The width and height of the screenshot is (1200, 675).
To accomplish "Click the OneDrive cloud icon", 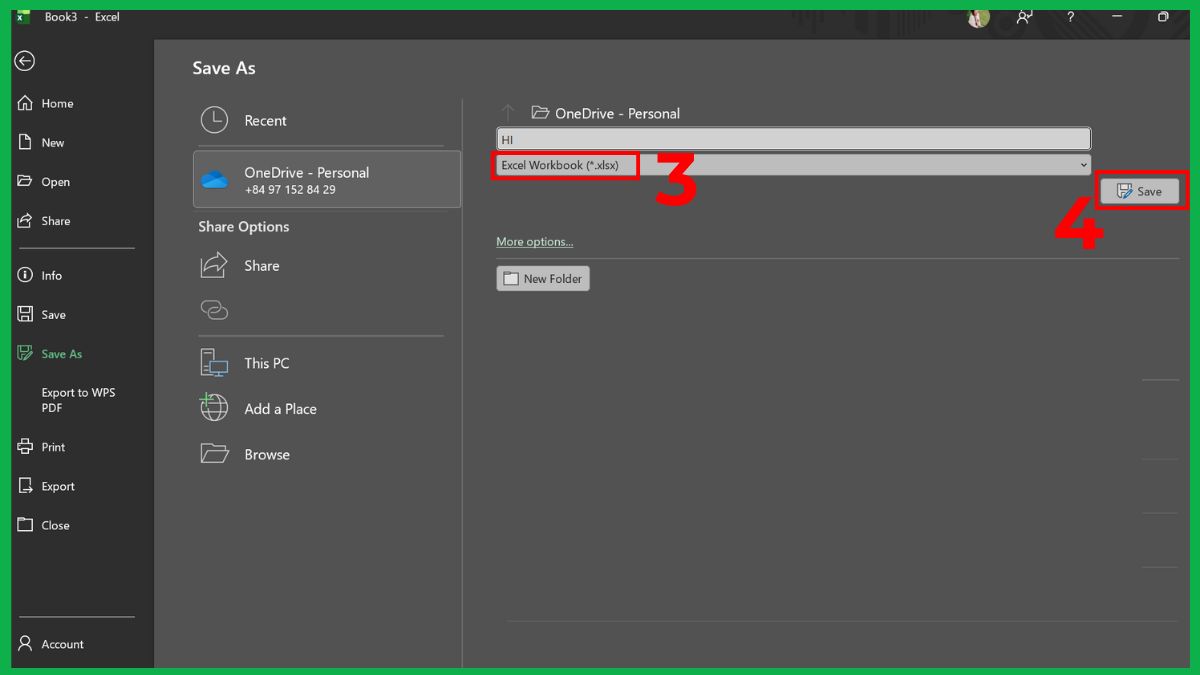I will click(214, 180).
